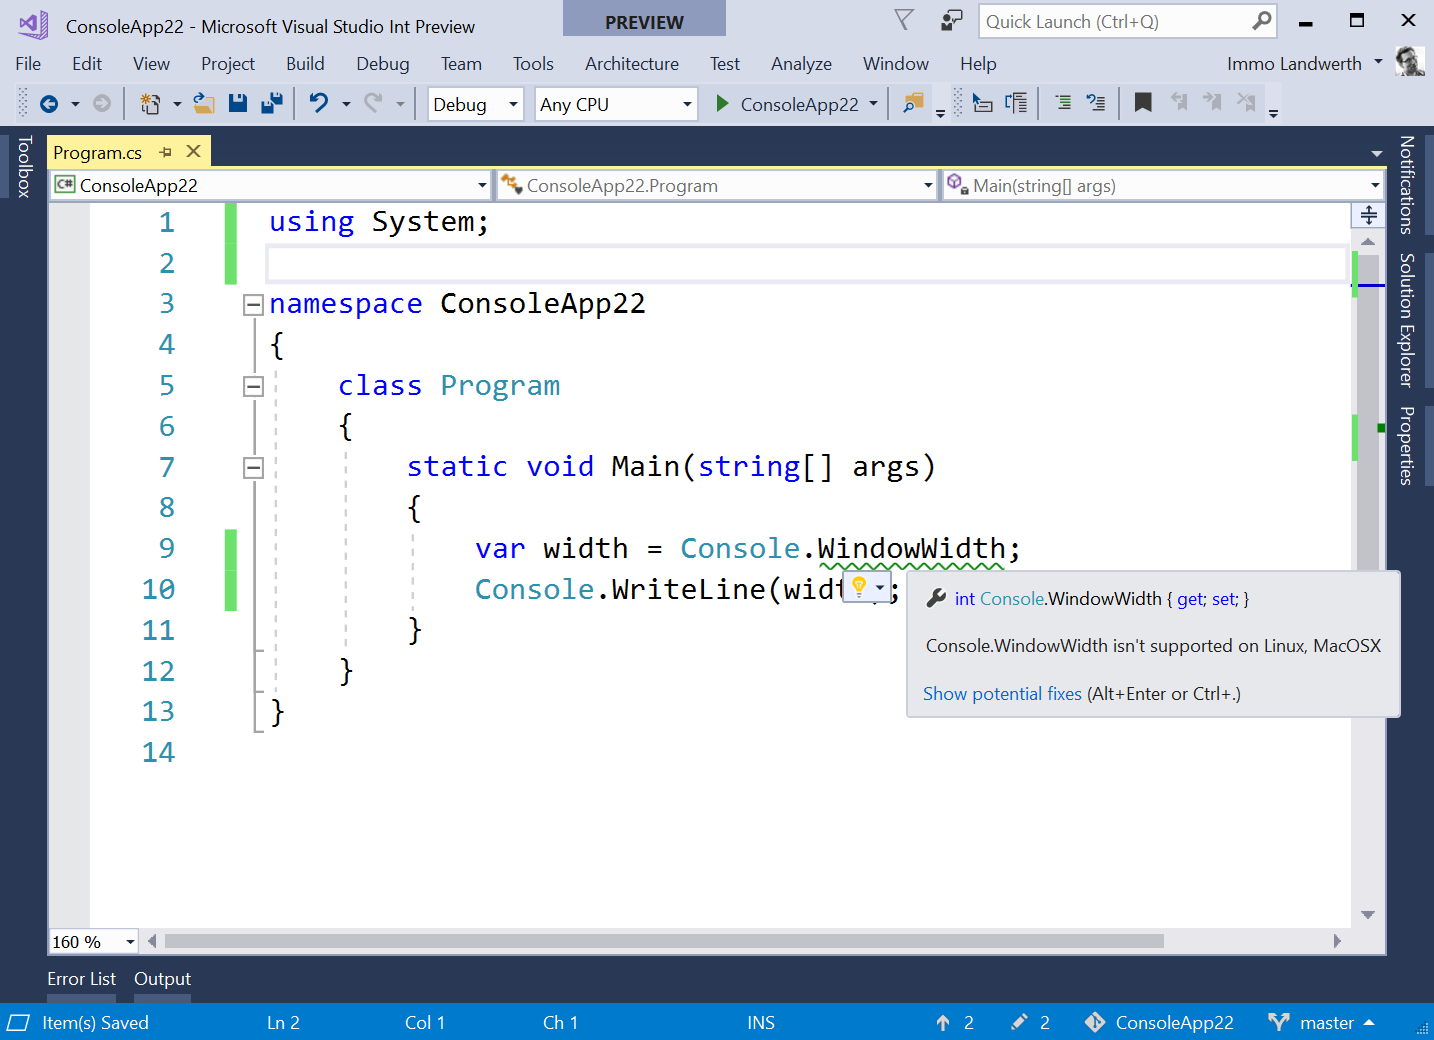Click the Navigate Forward arrow icon

[x=101, y=104]
